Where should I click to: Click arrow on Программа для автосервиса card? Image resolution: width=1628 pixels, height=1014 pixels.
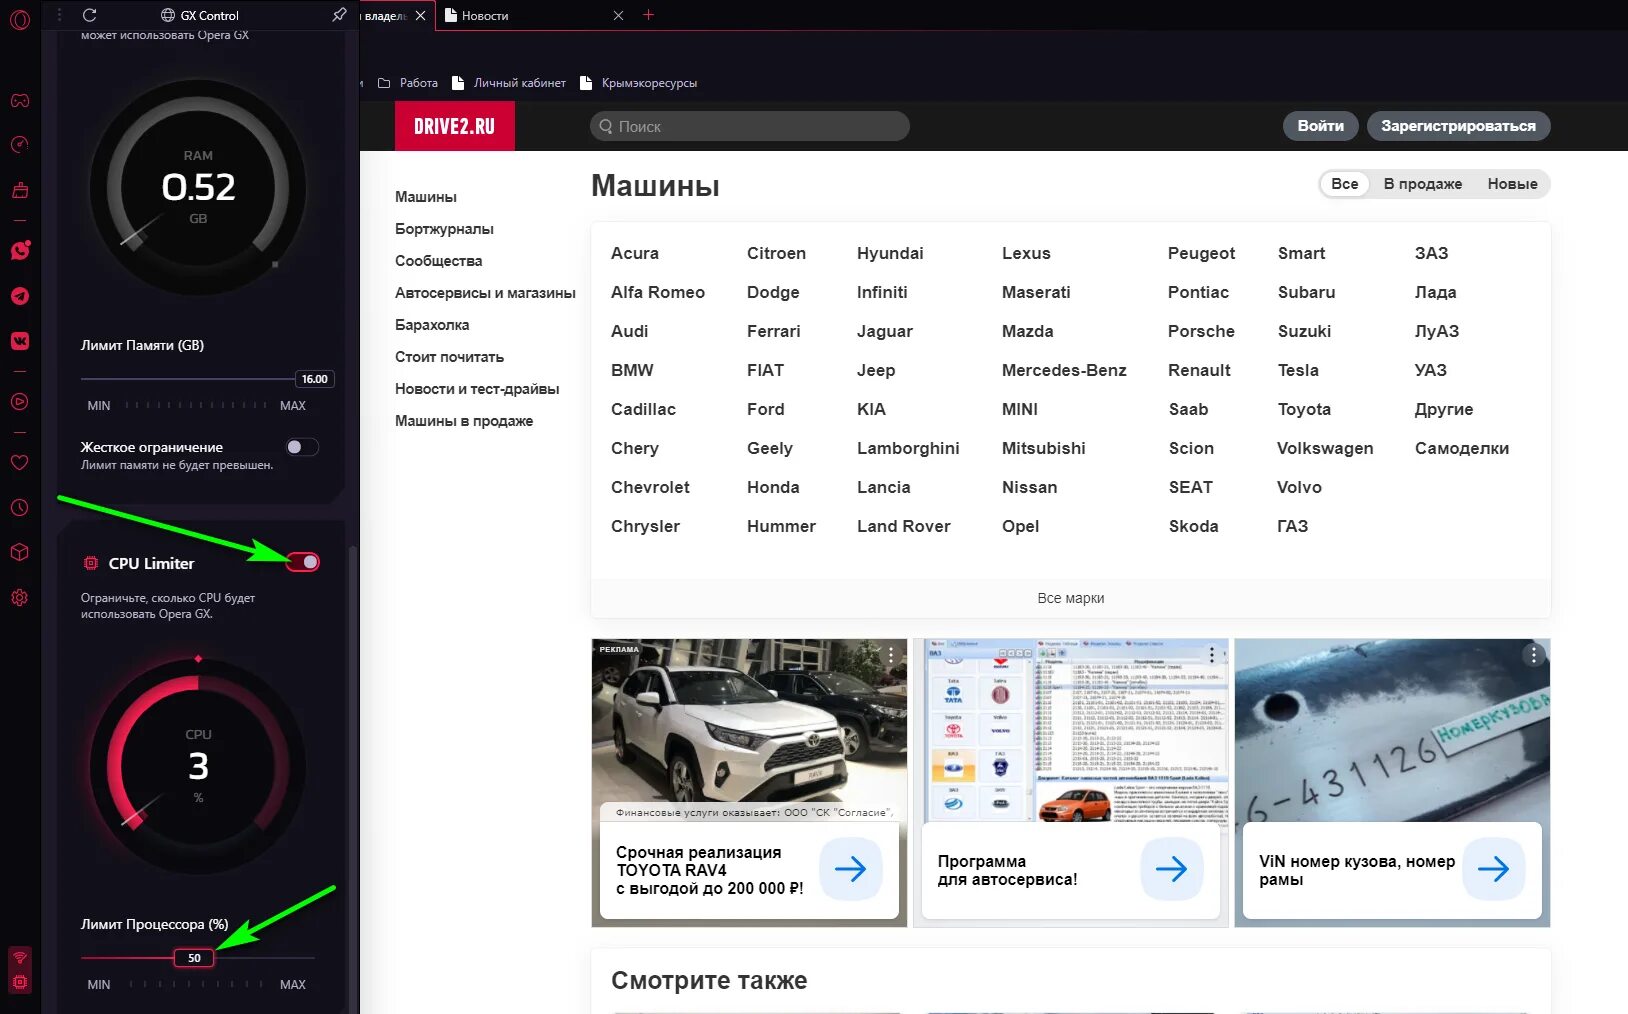pos(1172,869)
